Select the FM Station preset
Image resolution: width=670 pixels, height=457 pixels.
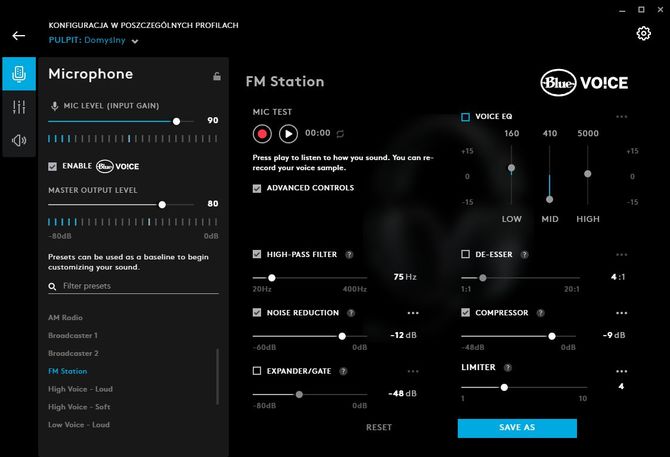(x=68, y=372)
